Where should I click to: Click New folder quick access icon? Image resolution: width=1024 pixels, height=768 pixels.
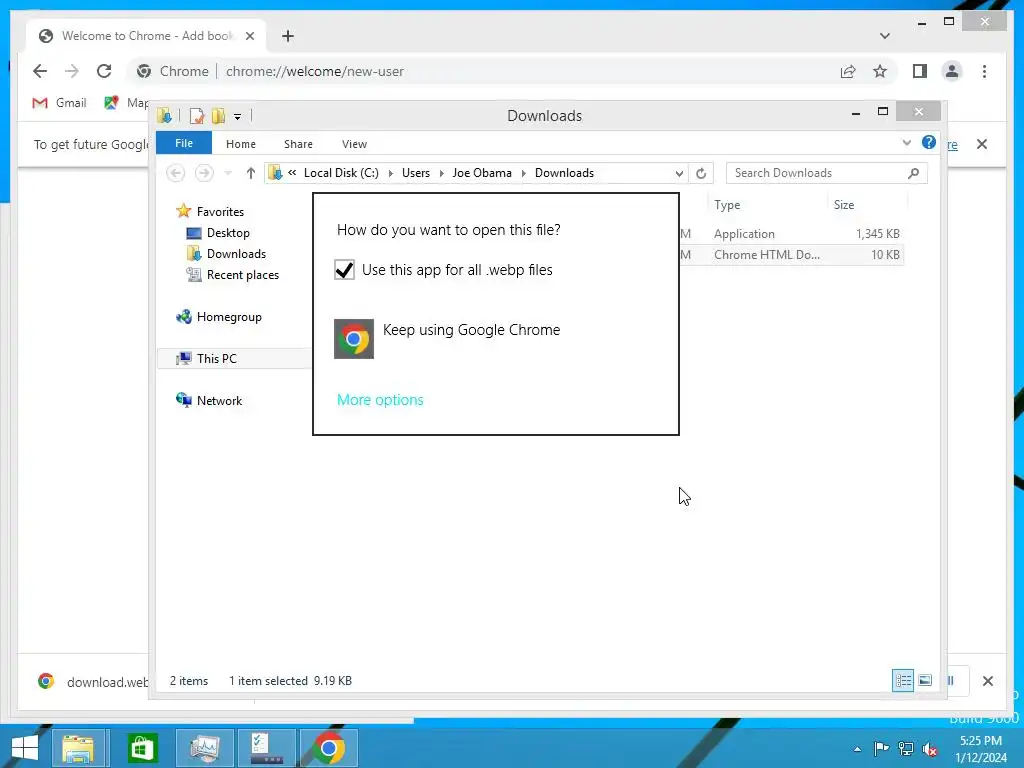pyautogui.click(x=218, y=116)
